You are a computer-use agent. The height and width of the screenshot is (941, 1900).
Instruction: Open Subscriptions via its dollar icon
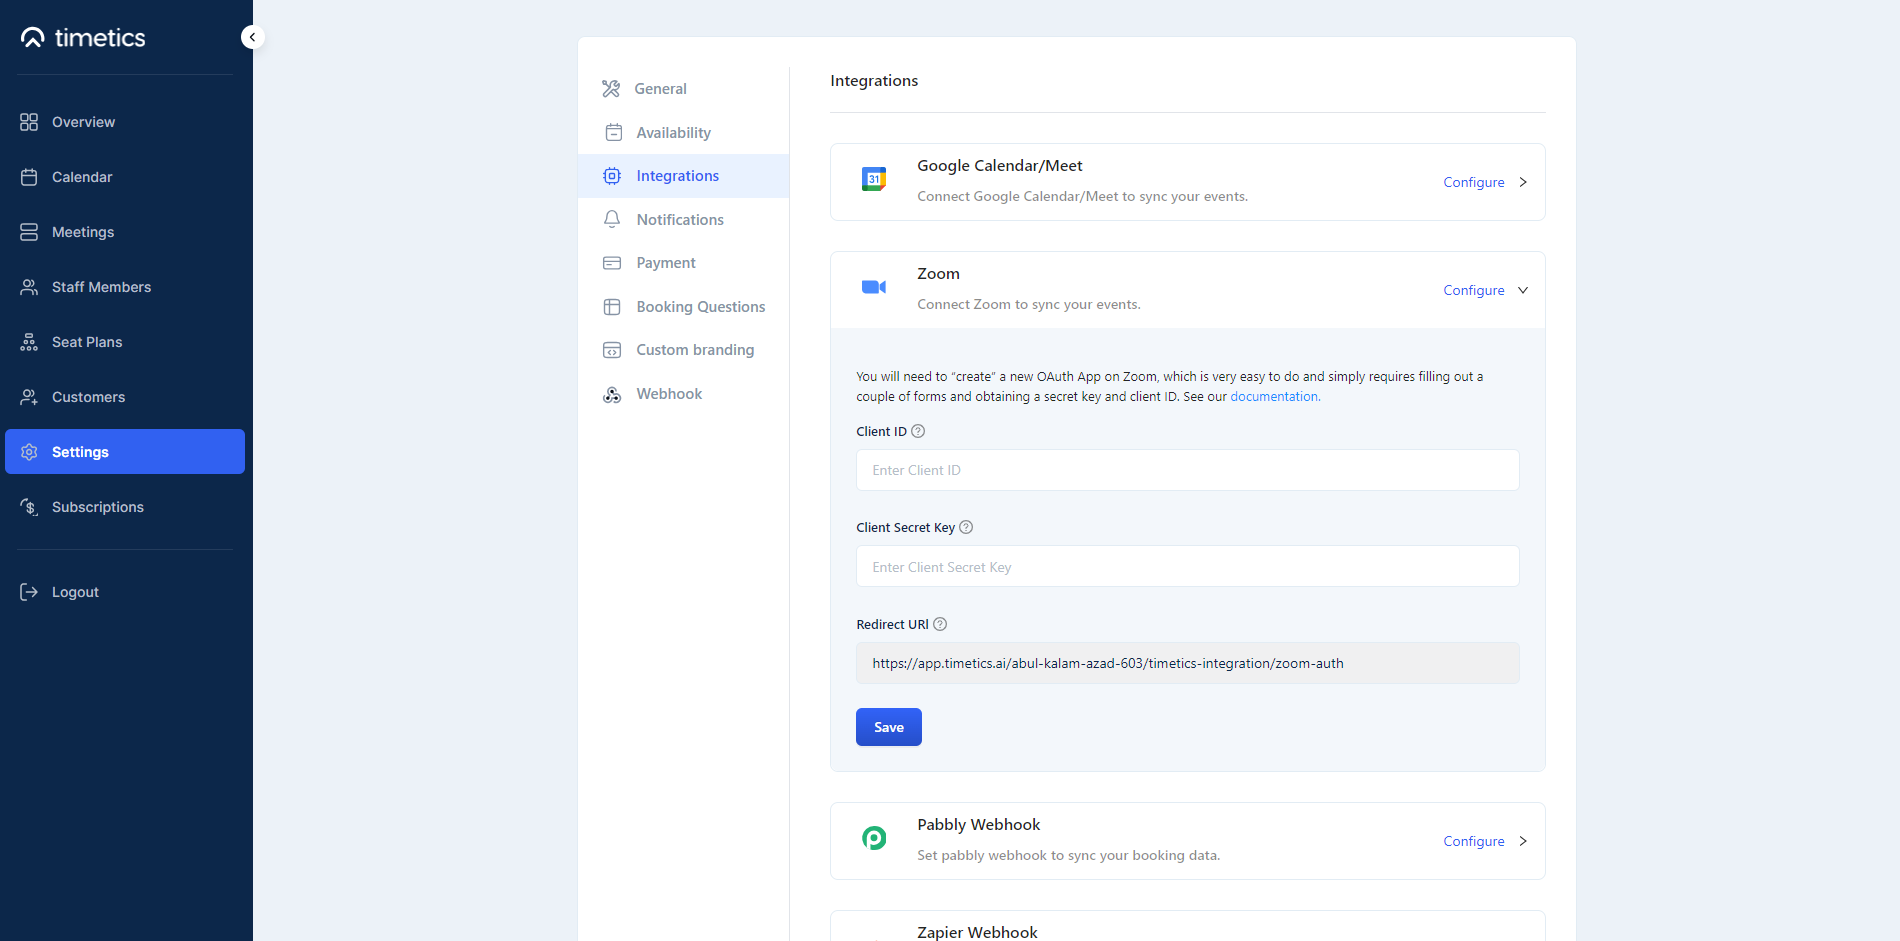click(x=29, y=507)
